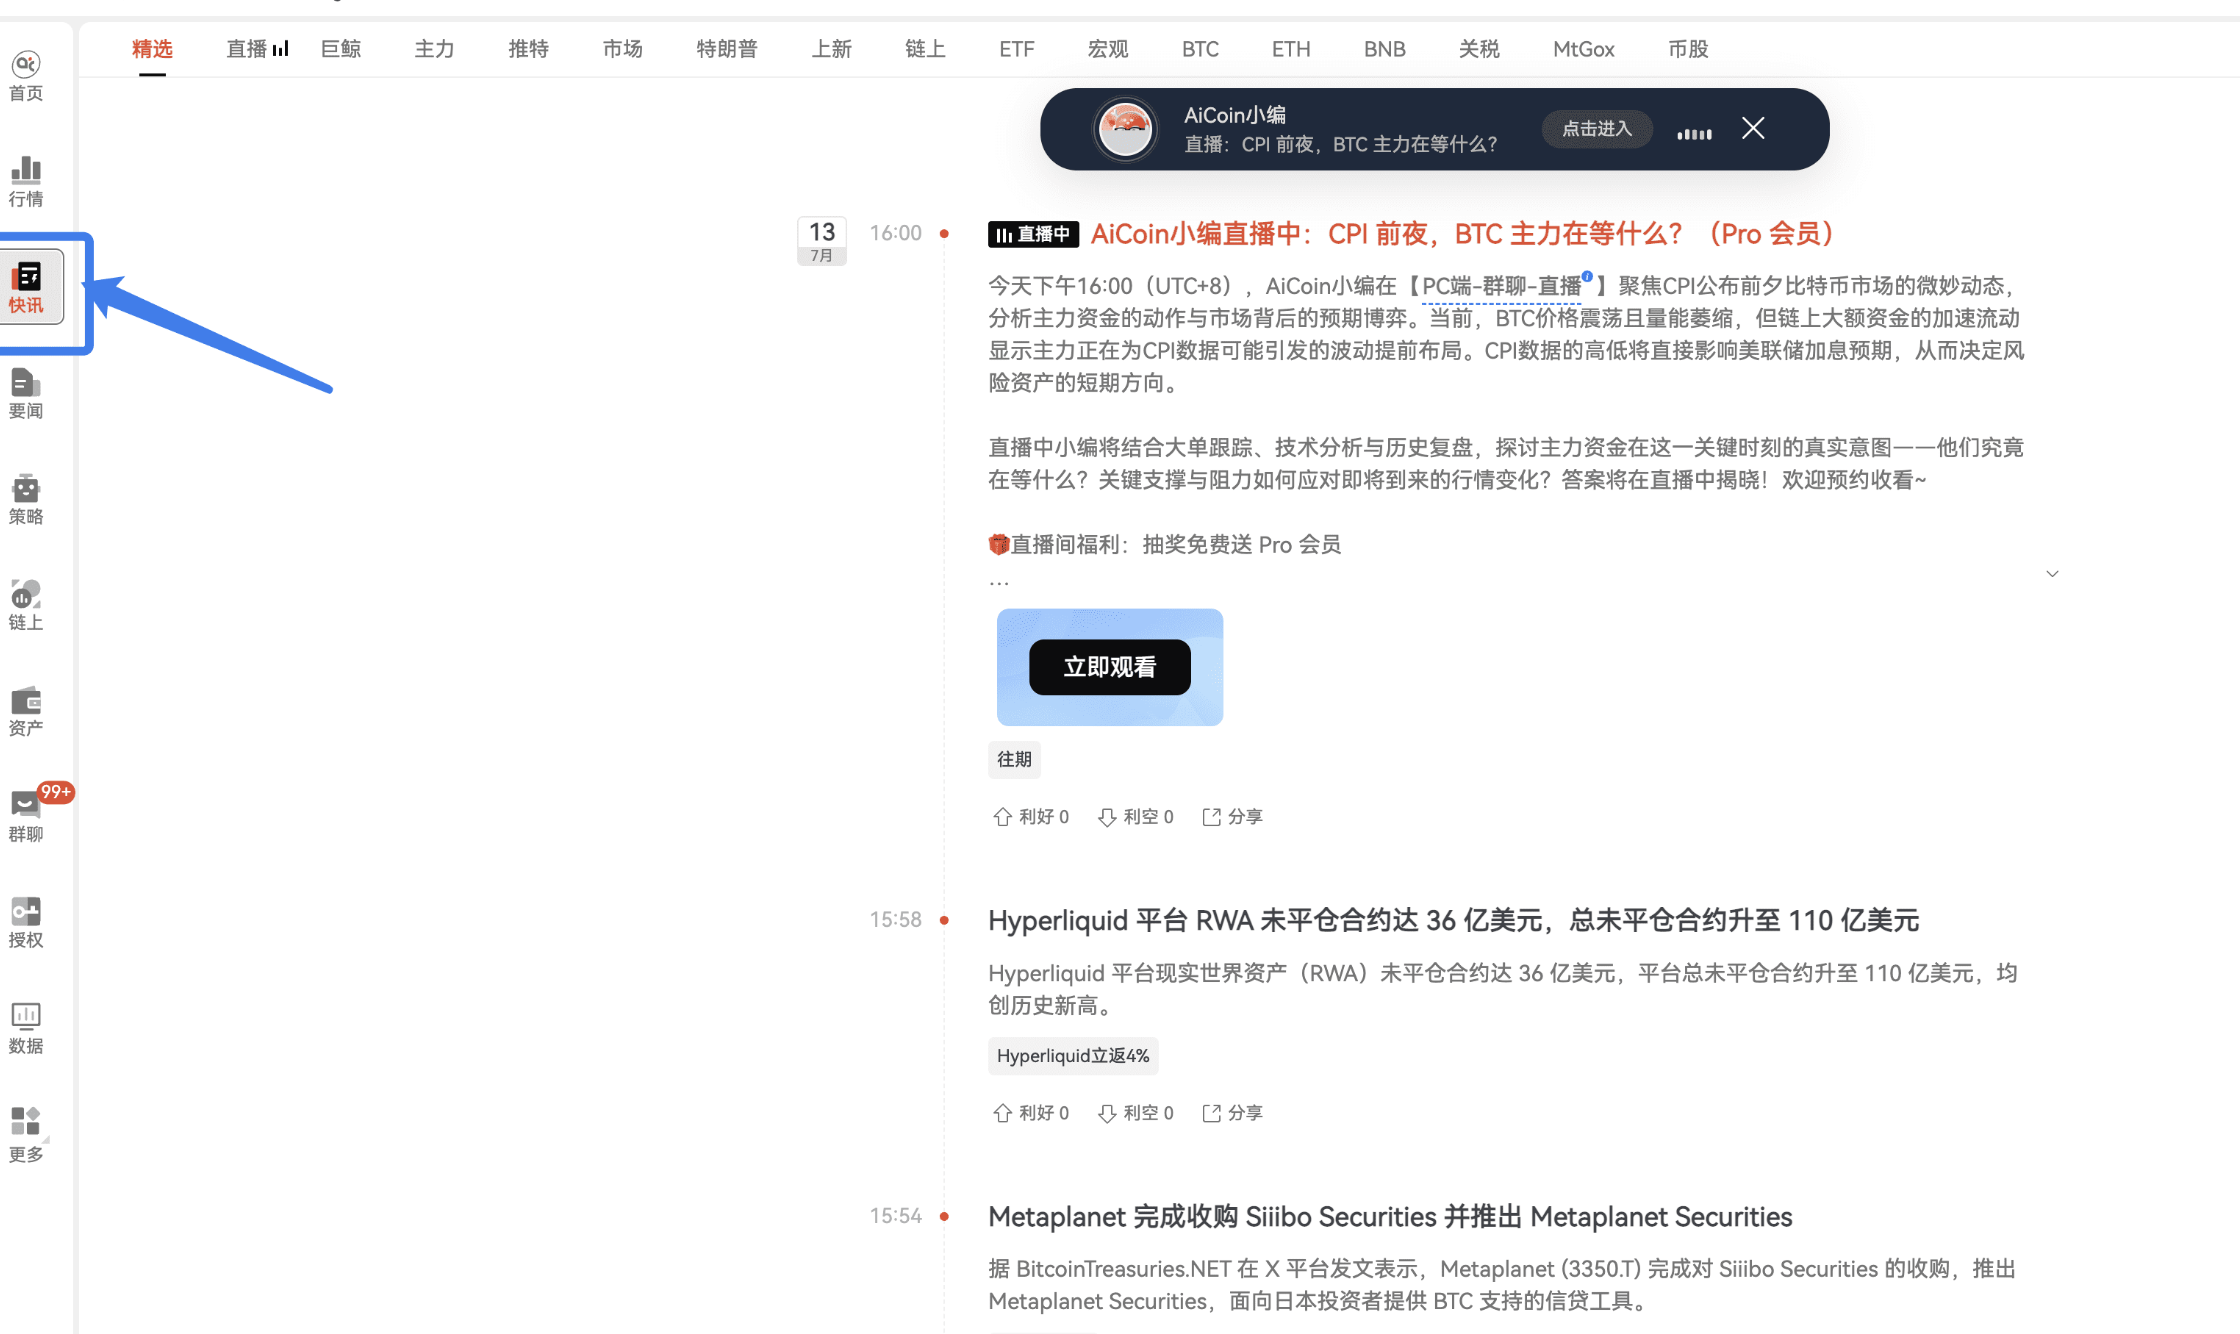
Task: Switch to the 市场 tab
Action: coord(622,49)
